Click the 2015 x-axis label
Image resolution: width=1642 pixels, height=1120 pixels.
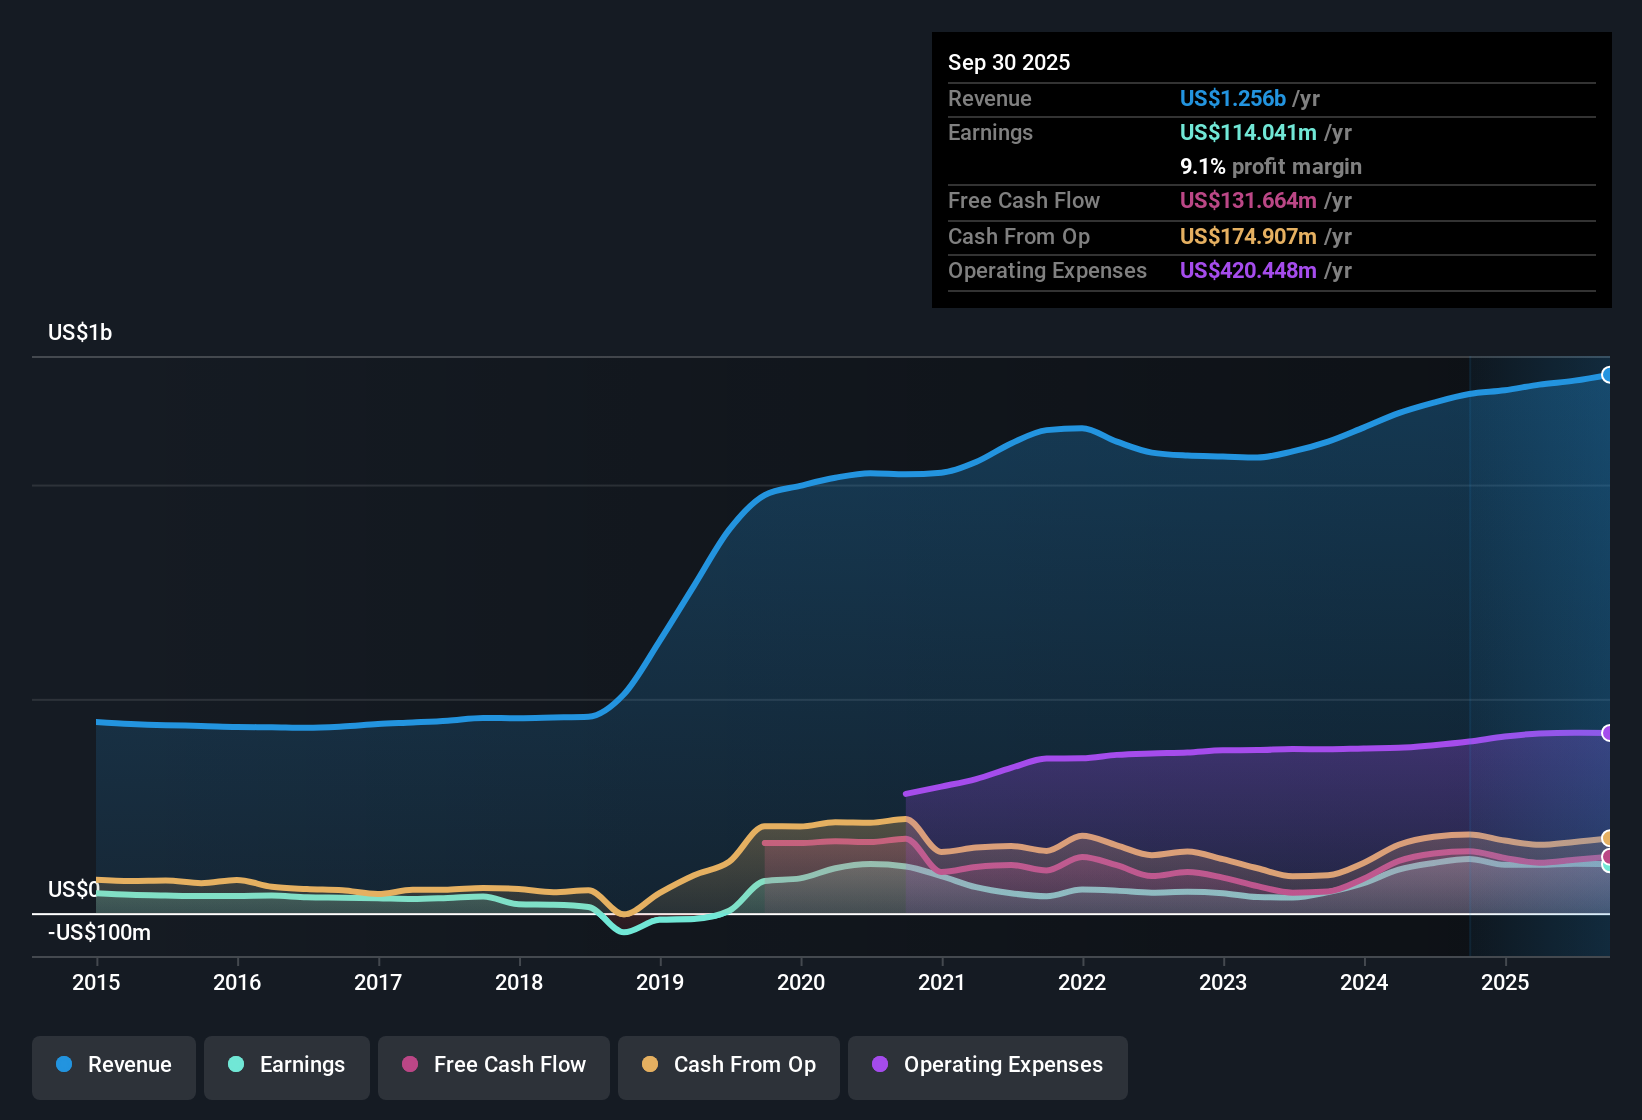(x=96, y=982)
